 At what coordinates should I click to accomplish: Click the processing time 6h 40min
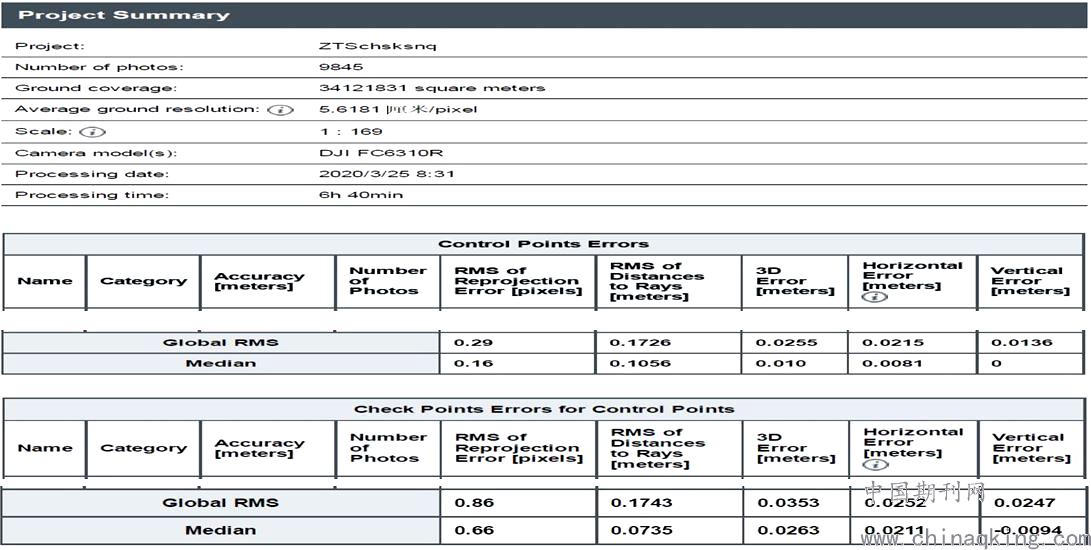tap(360, 195)
